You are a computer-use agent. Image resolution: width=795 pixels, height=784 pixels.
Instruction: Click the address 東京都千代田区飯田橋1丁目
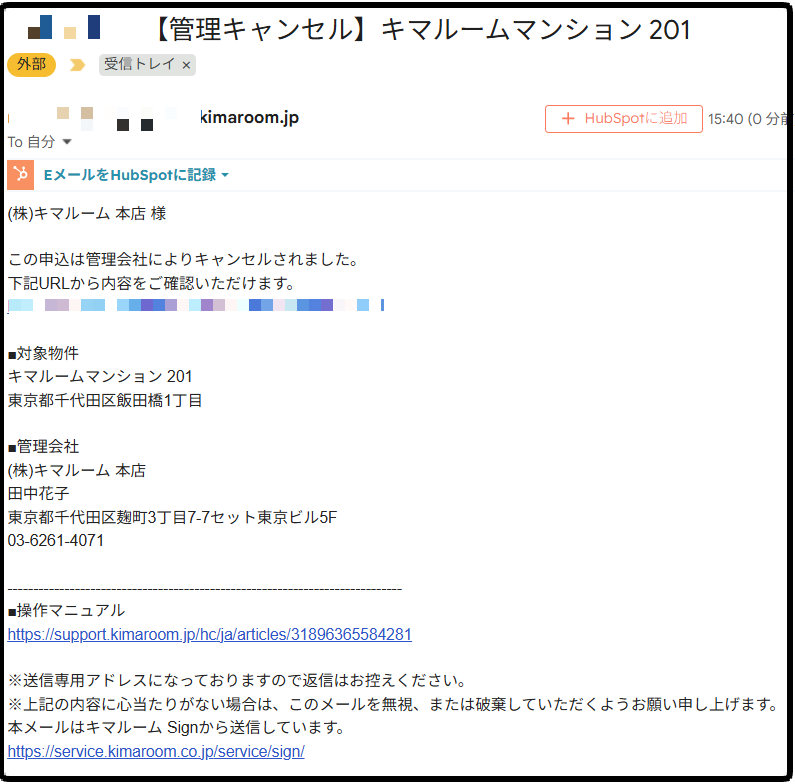[x=105, y=400]
